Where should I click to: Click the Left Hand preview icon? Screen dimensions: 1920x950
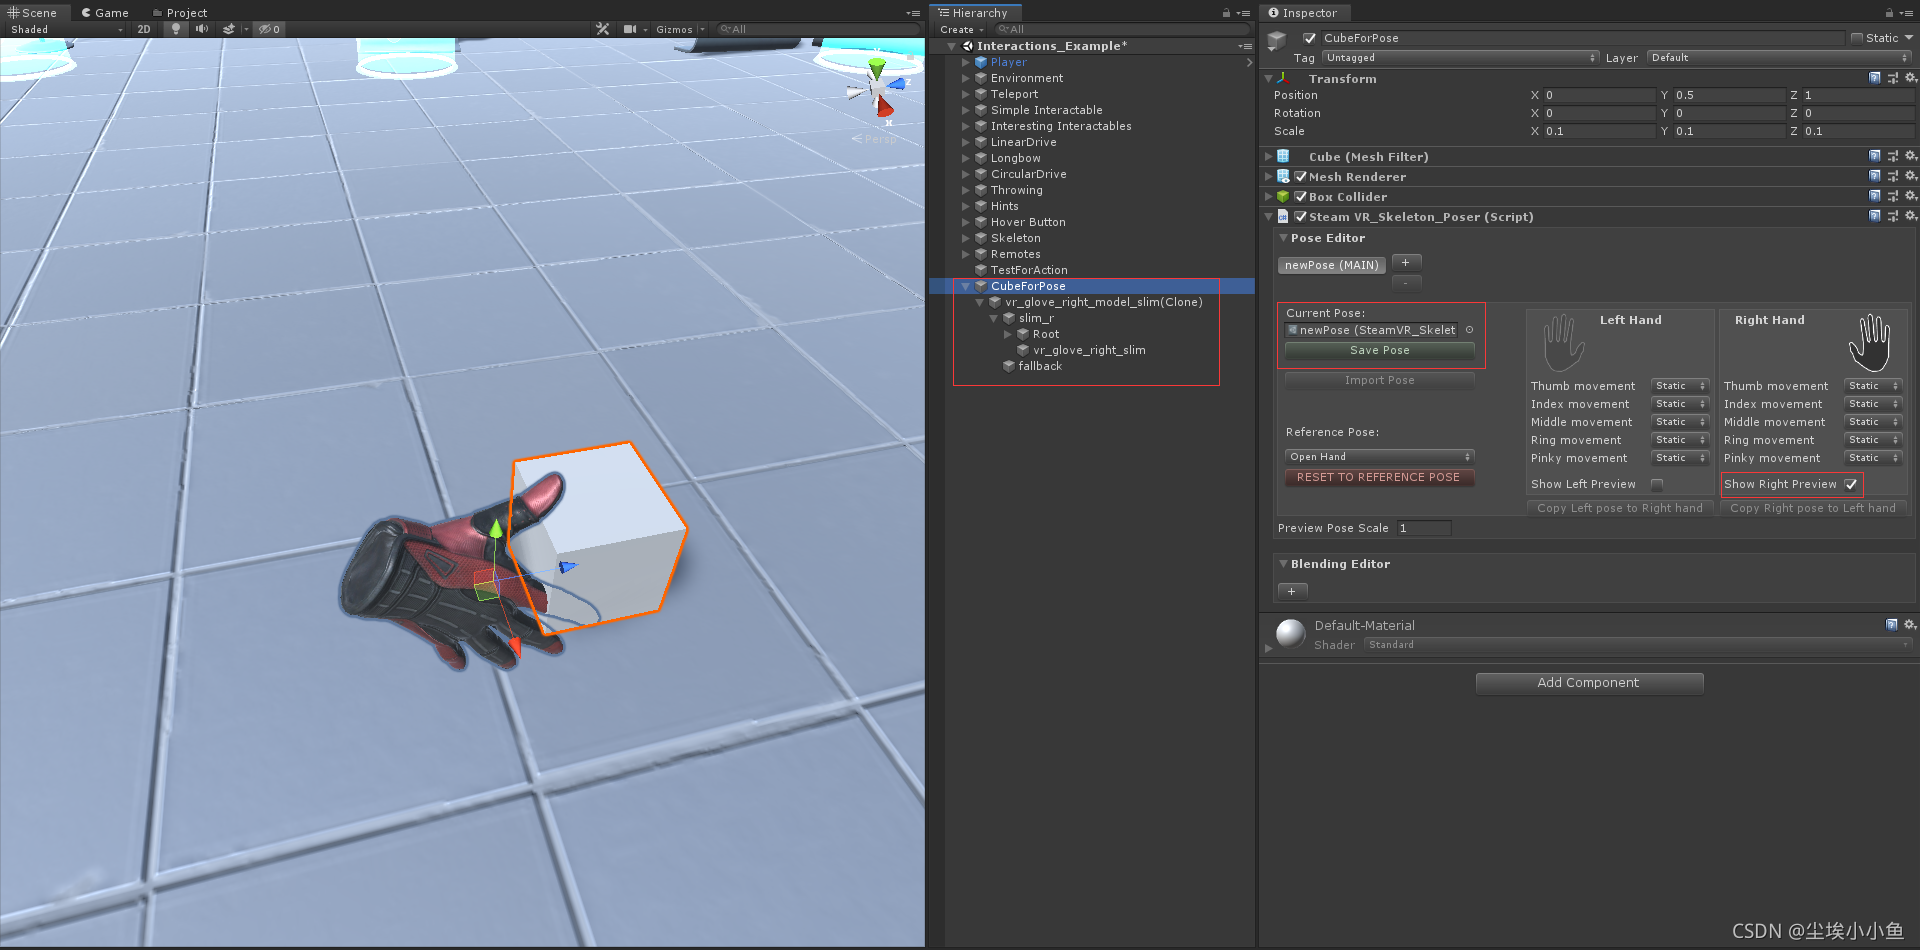[1563, 342]
